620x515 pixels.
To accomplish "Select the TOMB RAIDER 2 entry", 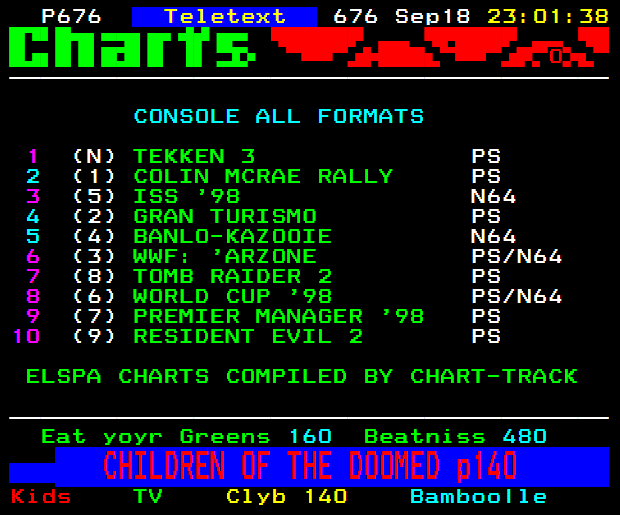I will point(232,276).
